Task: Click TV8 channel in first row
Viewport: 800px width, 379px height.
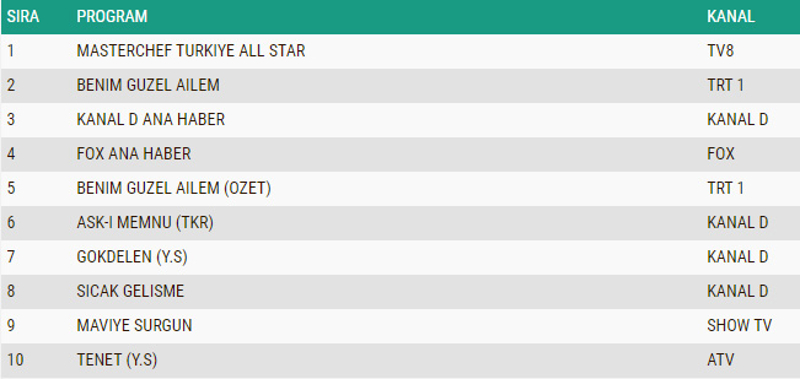Action: (x=720, y=50)
